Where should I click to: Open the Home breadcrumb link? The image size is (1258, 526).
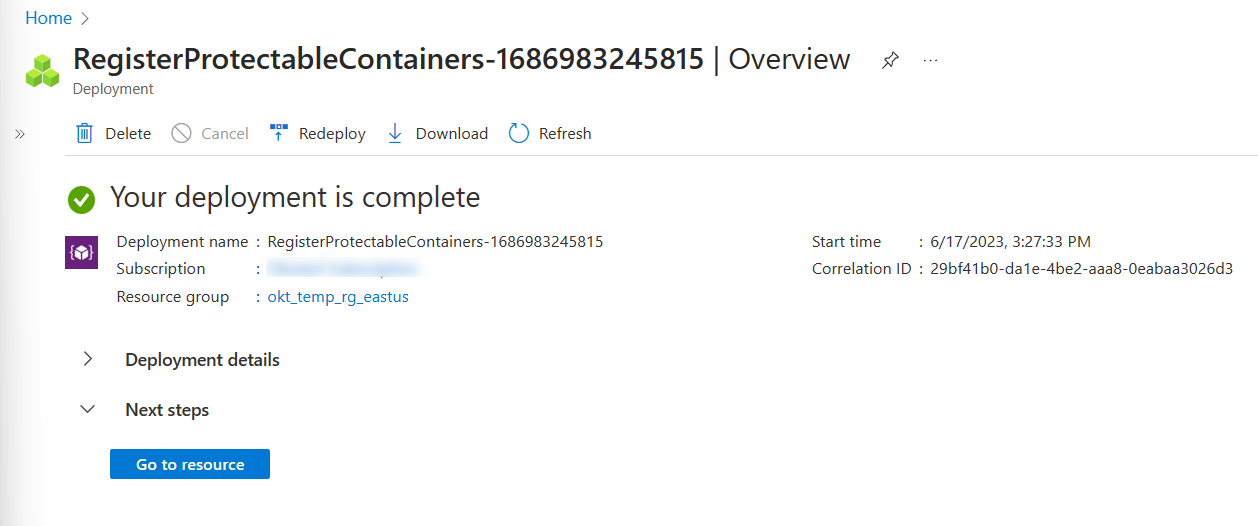pyautogui.click(x=48, y=18)
